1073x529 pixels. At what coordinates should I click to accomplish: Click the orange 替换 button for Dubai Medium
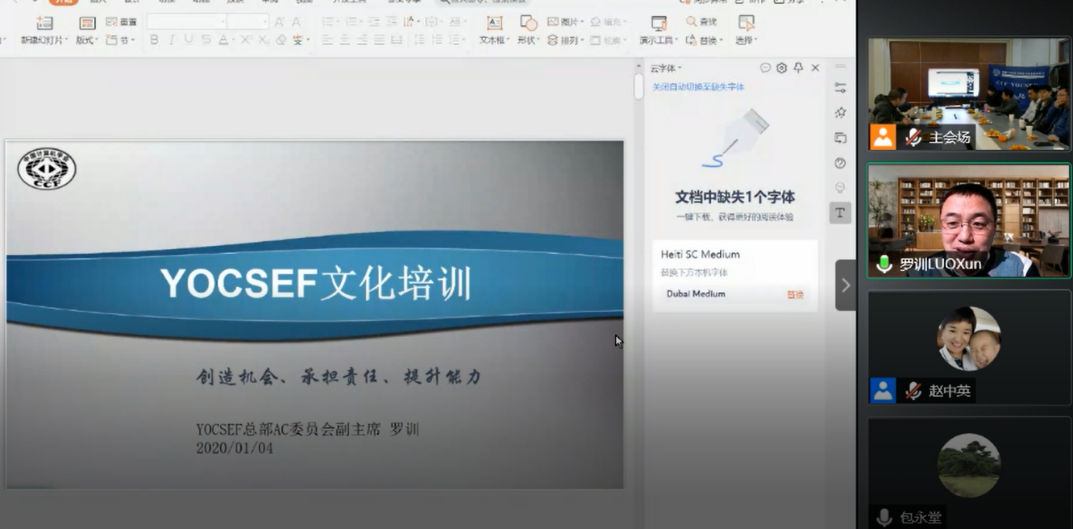coord(794,294)
